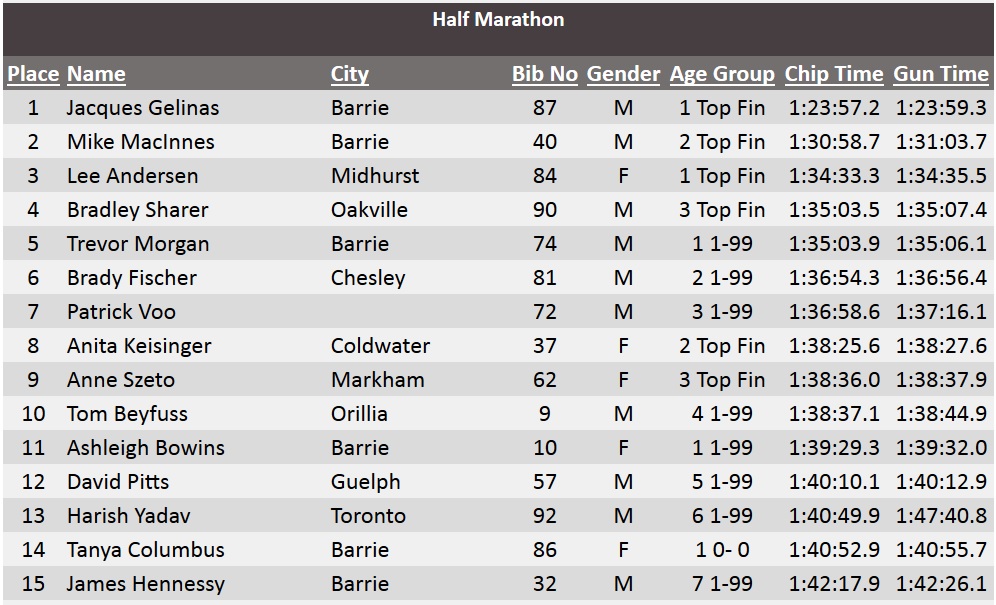Sort by the Name column header
The width and height of the screenshot is (996, 605).
click(x=97, y=74)
